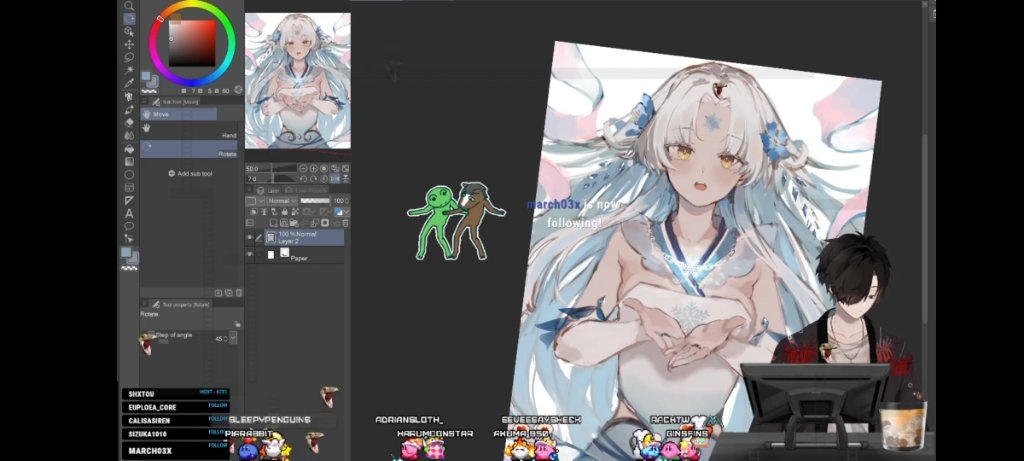Click MARCH03X in follower list

point(150,451)
